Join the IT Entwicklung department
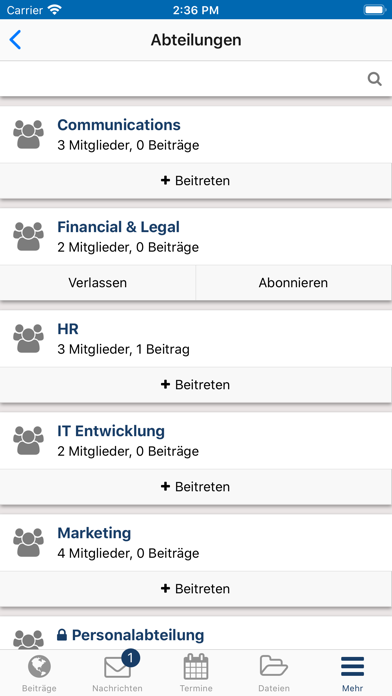 click(x=196, y=487)
